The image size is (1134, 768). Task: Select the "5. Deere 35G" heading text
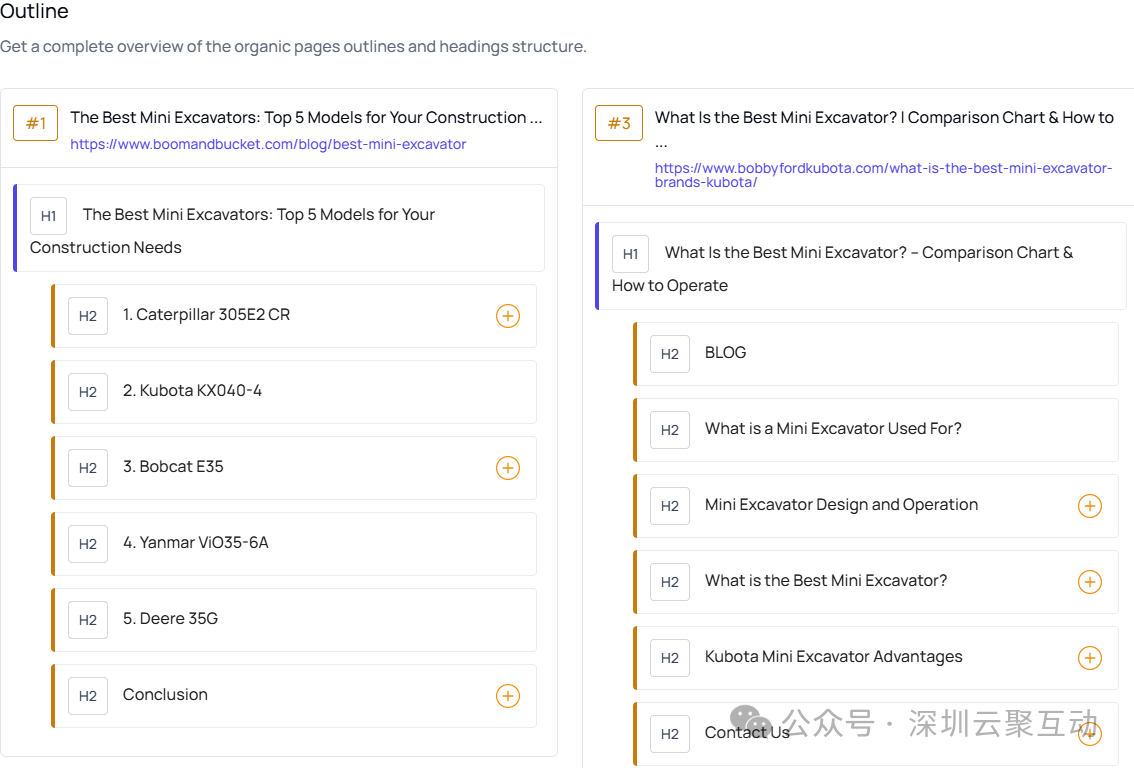(x=170, y=618)
